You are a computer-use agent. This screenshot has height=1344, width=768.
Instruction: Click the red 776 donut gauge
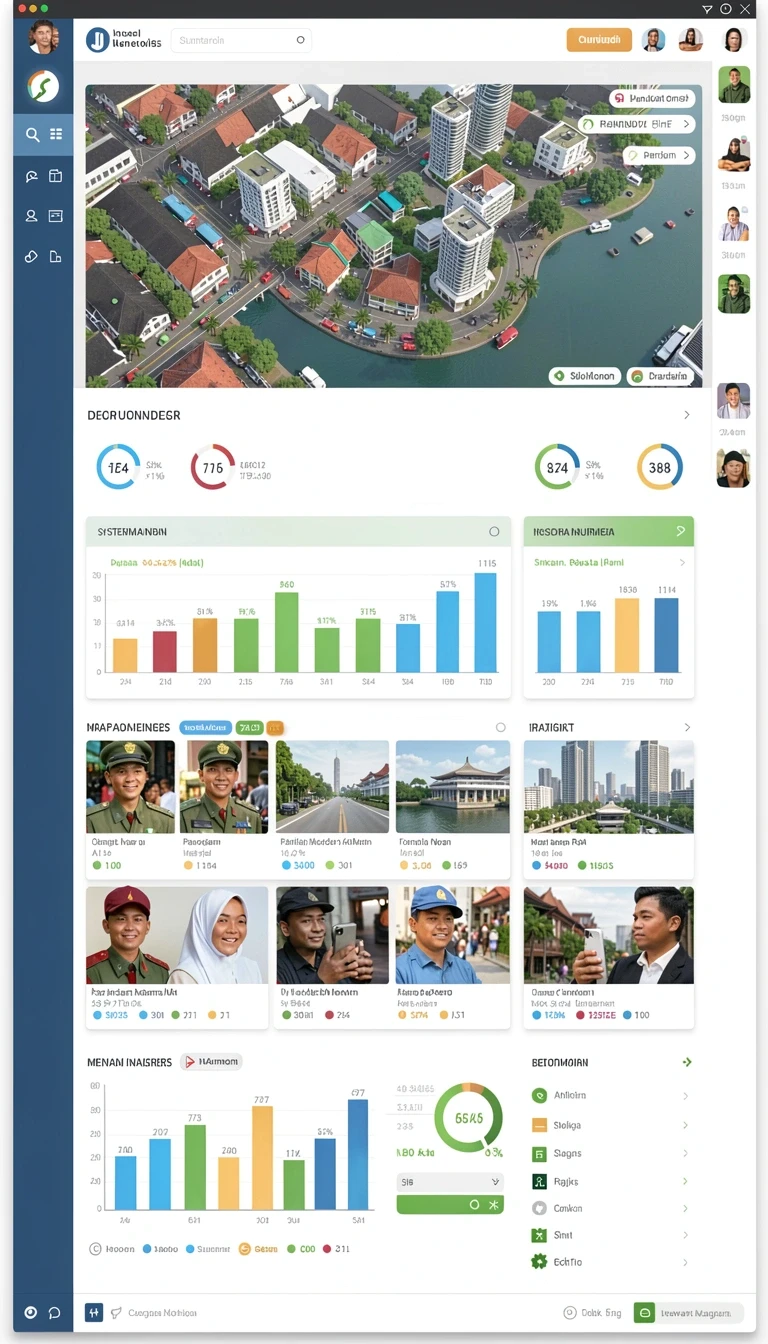[x=213, y=467]
